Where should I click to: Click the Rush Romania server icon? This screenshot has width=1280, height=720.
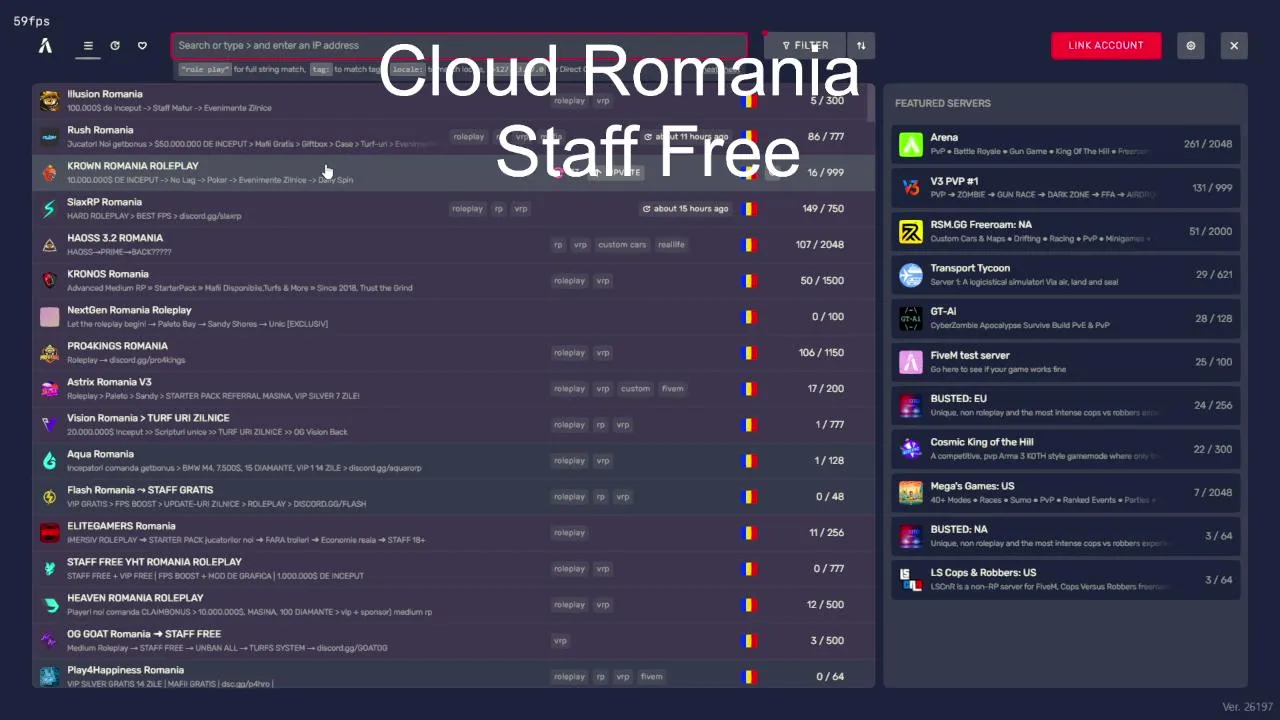(49, 136)
